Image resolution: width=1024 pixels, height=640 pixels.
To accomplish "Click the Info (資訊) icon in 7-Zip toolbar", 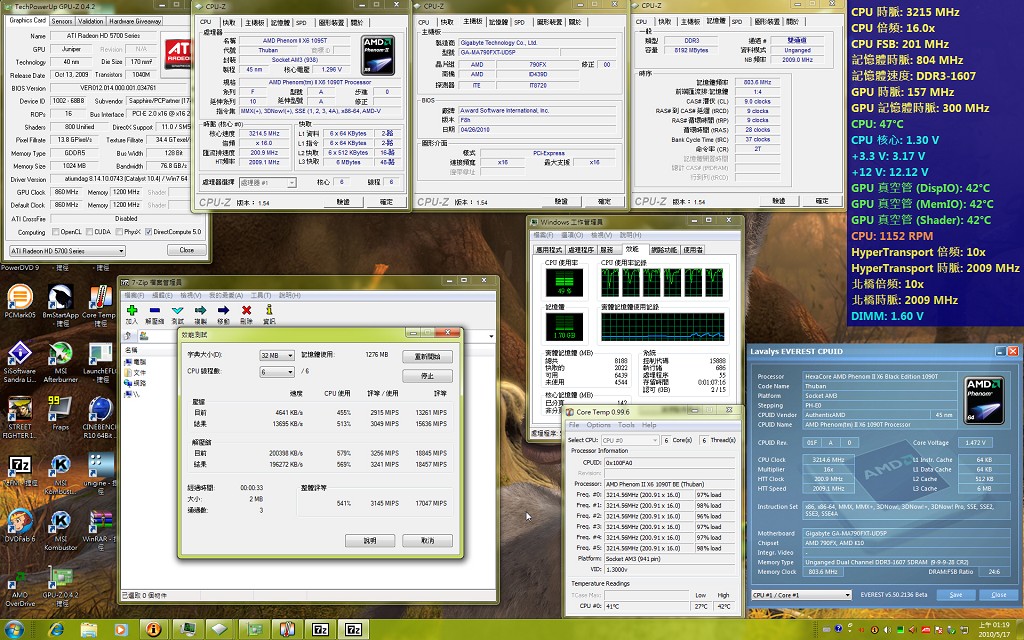I will 269,310.
